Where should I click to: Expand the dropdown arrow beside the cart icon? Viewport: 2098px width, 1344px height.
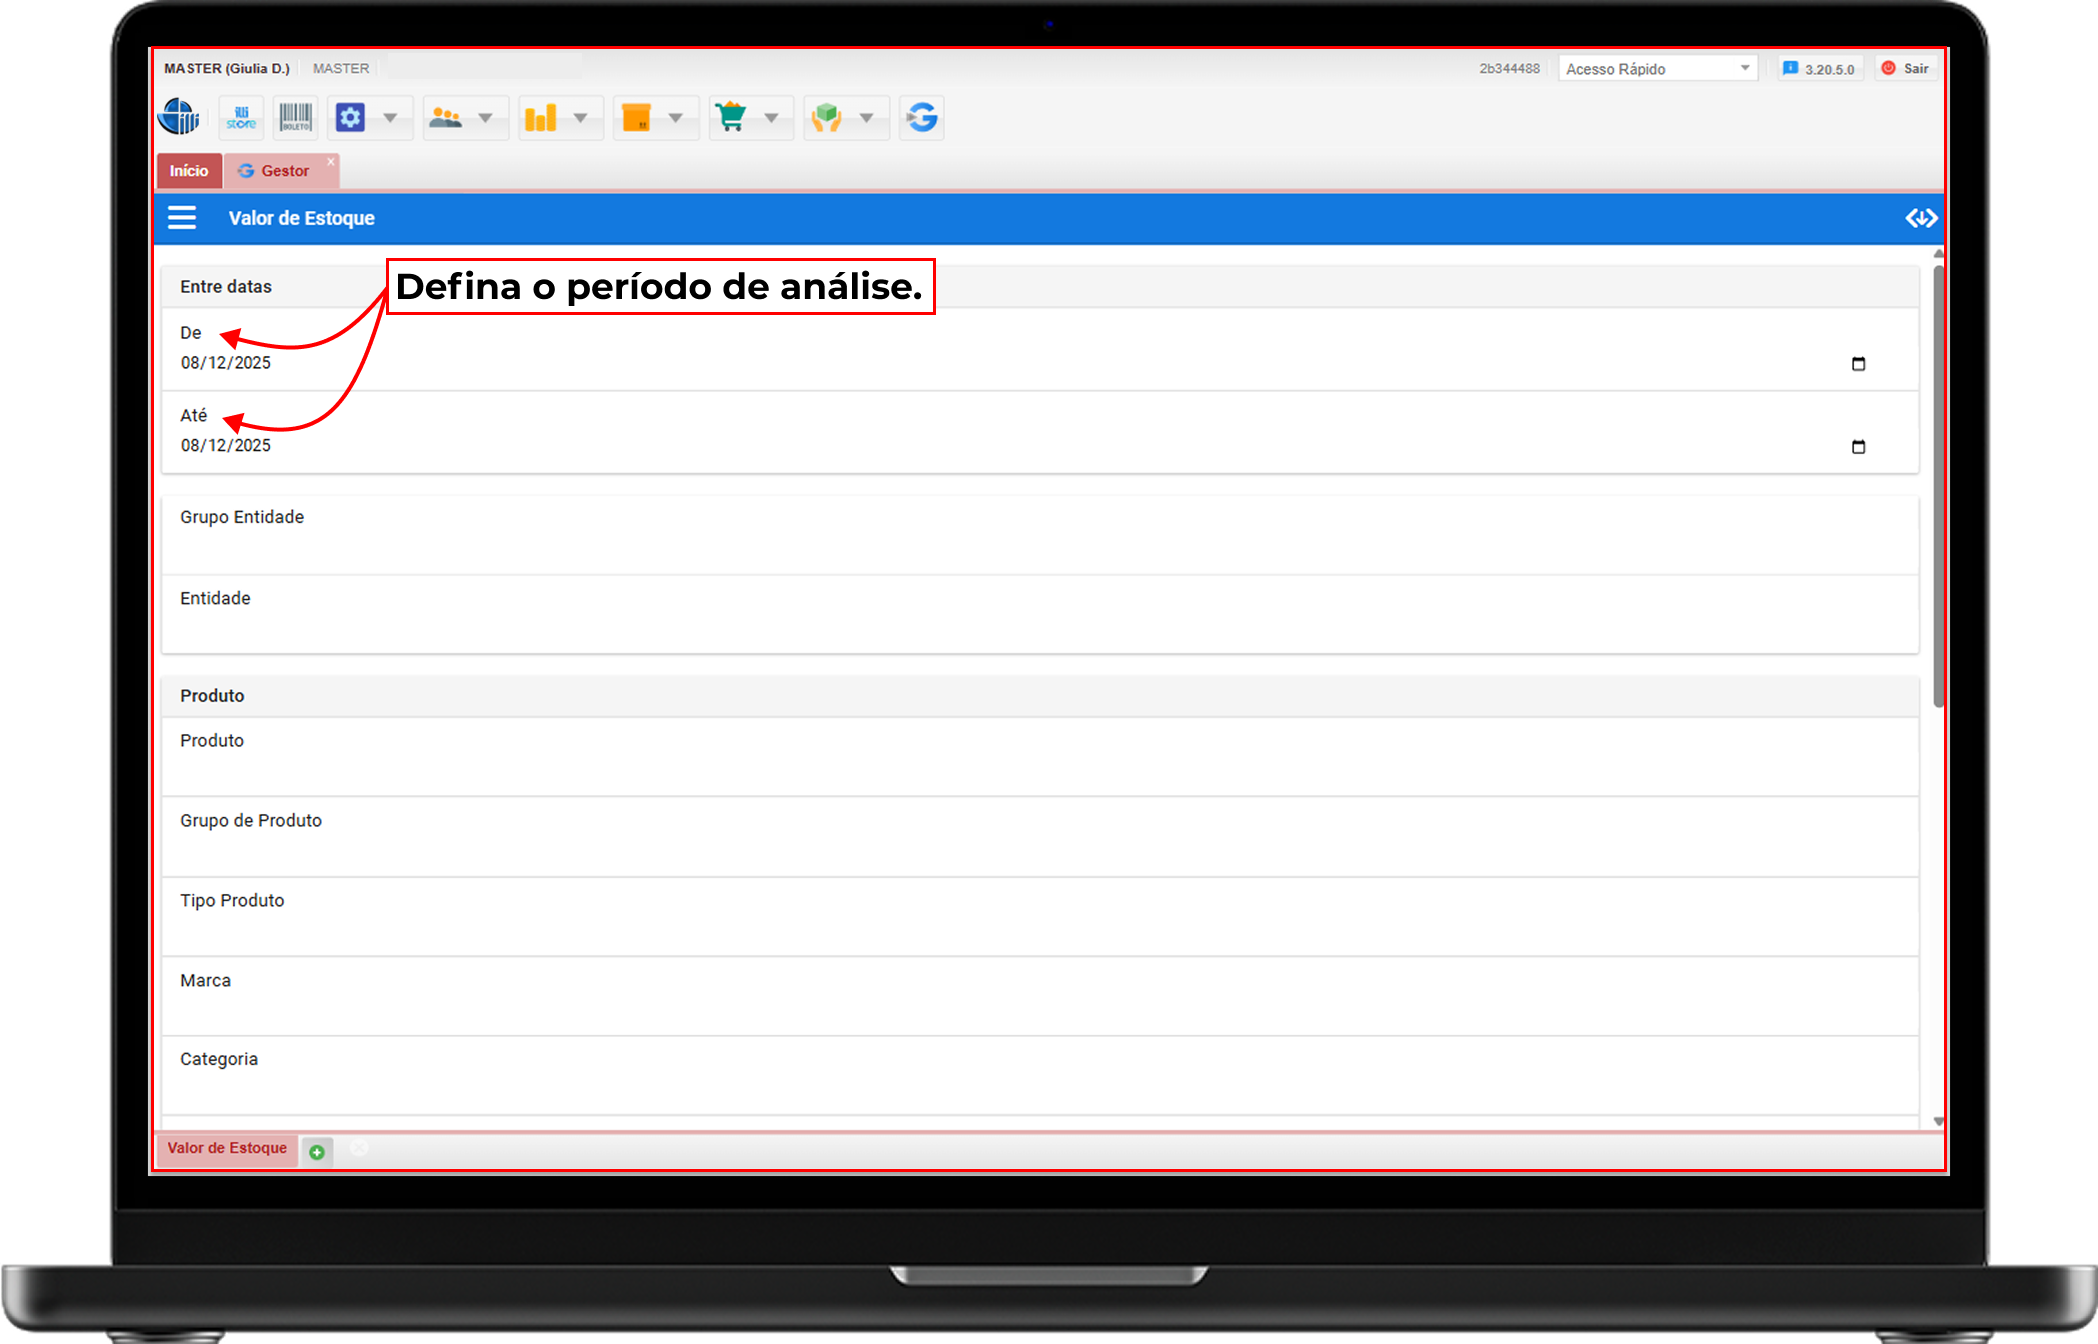coord(771,118)
